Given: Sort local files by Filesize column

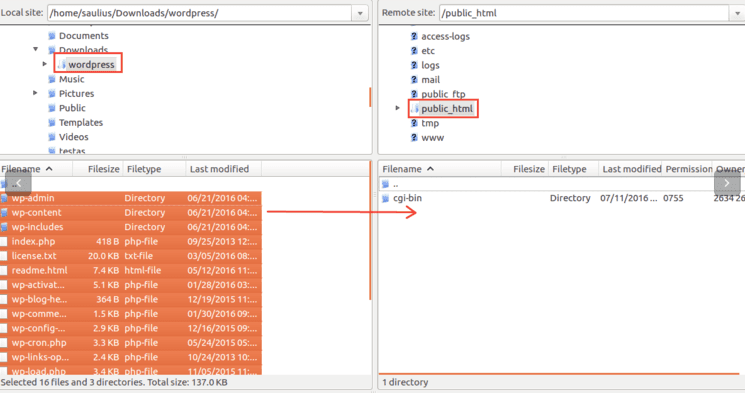Looking at the screenshot, I should pos(98,169).
